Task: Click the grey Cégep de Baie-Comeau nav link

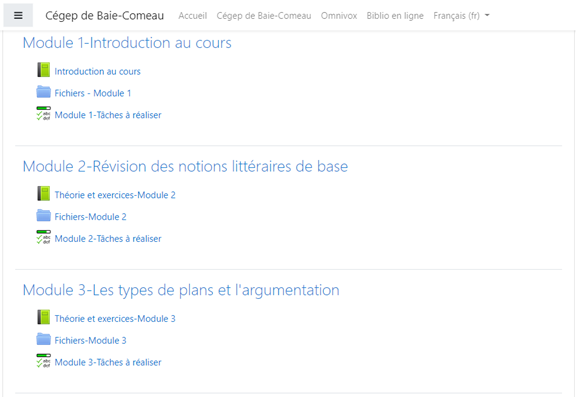Action: (x=264, y=16)
